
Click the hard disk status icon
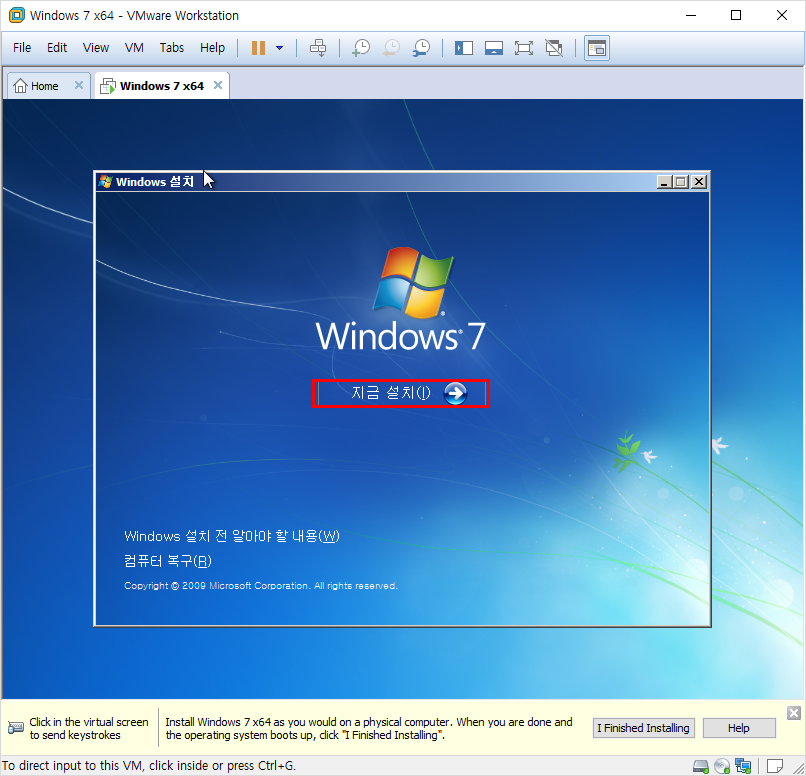click(x=701, y=767)
